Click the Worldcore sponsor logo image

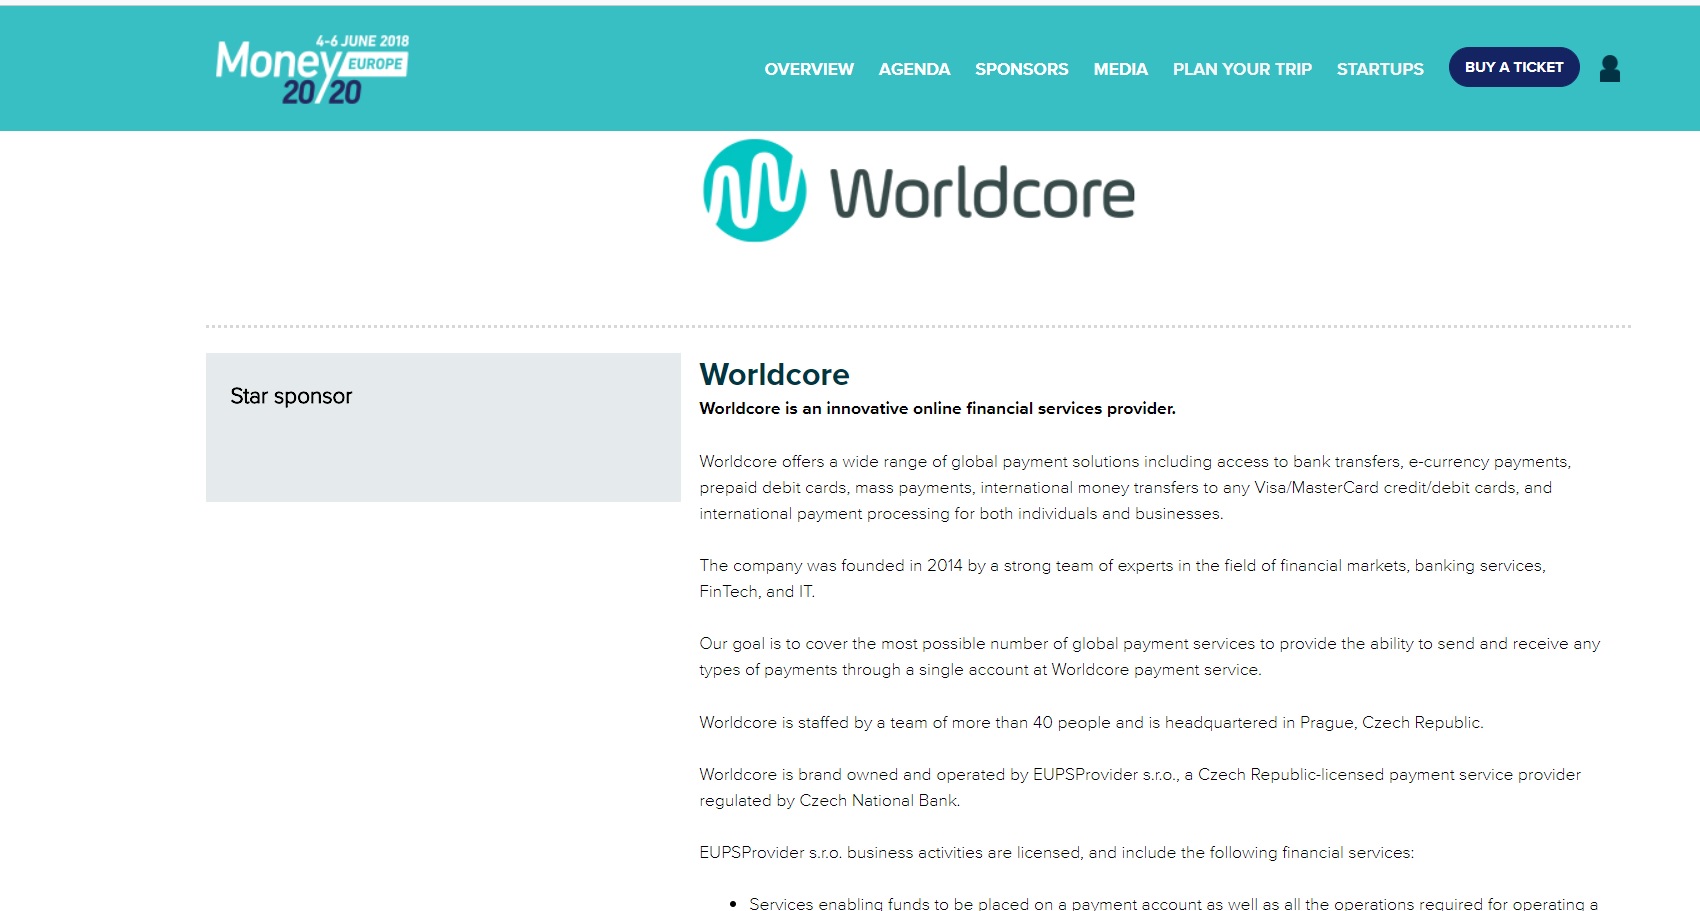[918, 191]
